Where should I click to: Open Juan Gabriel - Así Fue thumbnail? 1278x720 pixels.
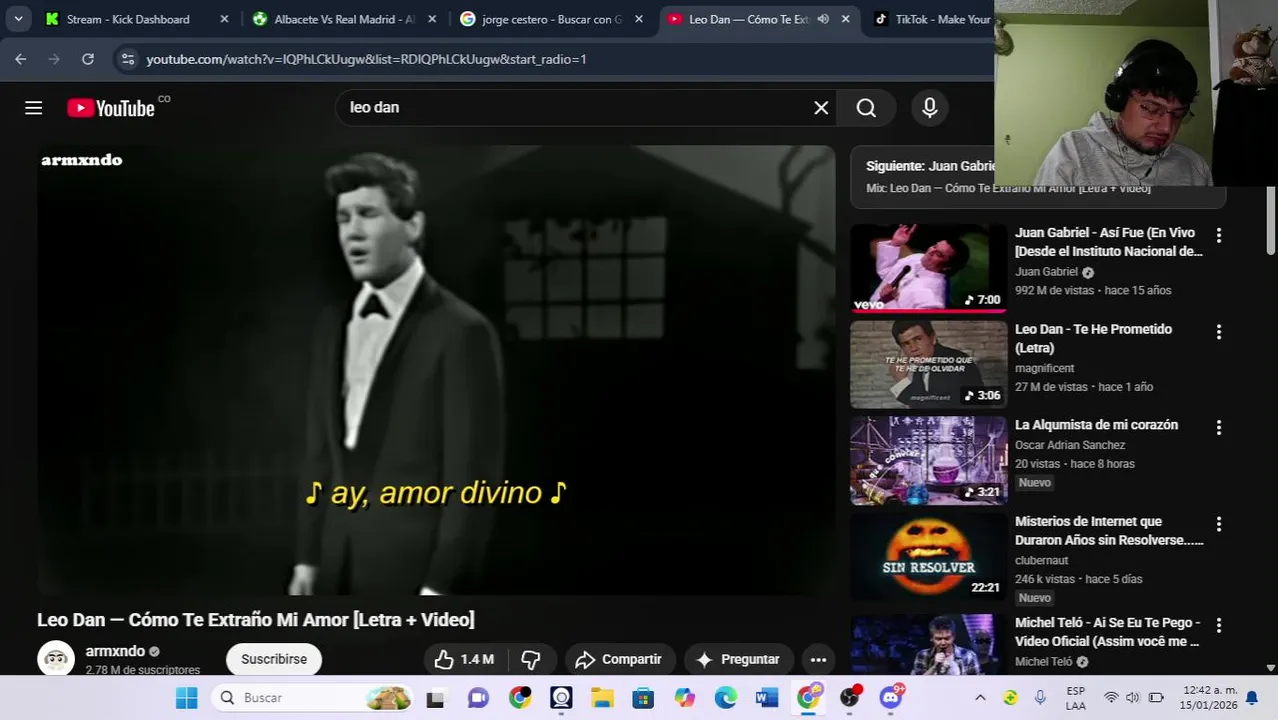pos(928,268)
